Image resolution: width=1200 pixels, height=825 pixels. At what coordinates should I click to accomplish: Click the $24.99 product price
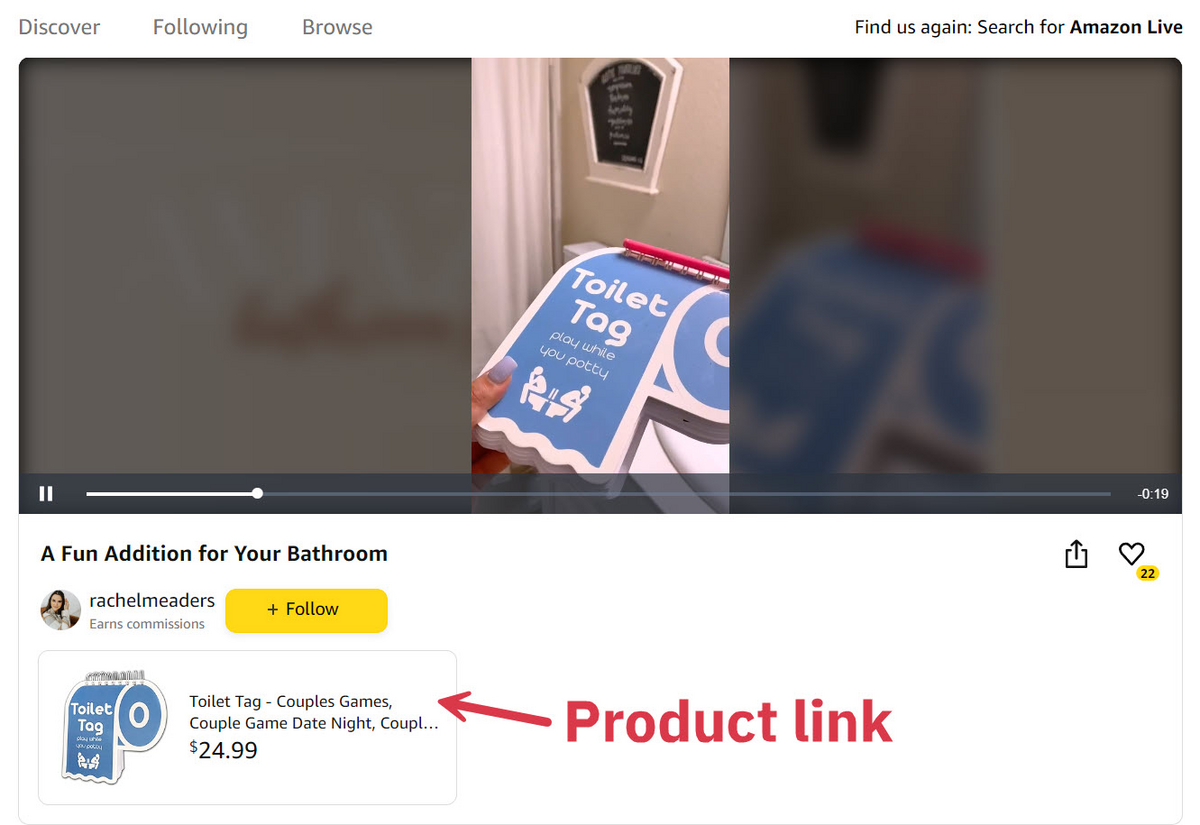(223, 749)
